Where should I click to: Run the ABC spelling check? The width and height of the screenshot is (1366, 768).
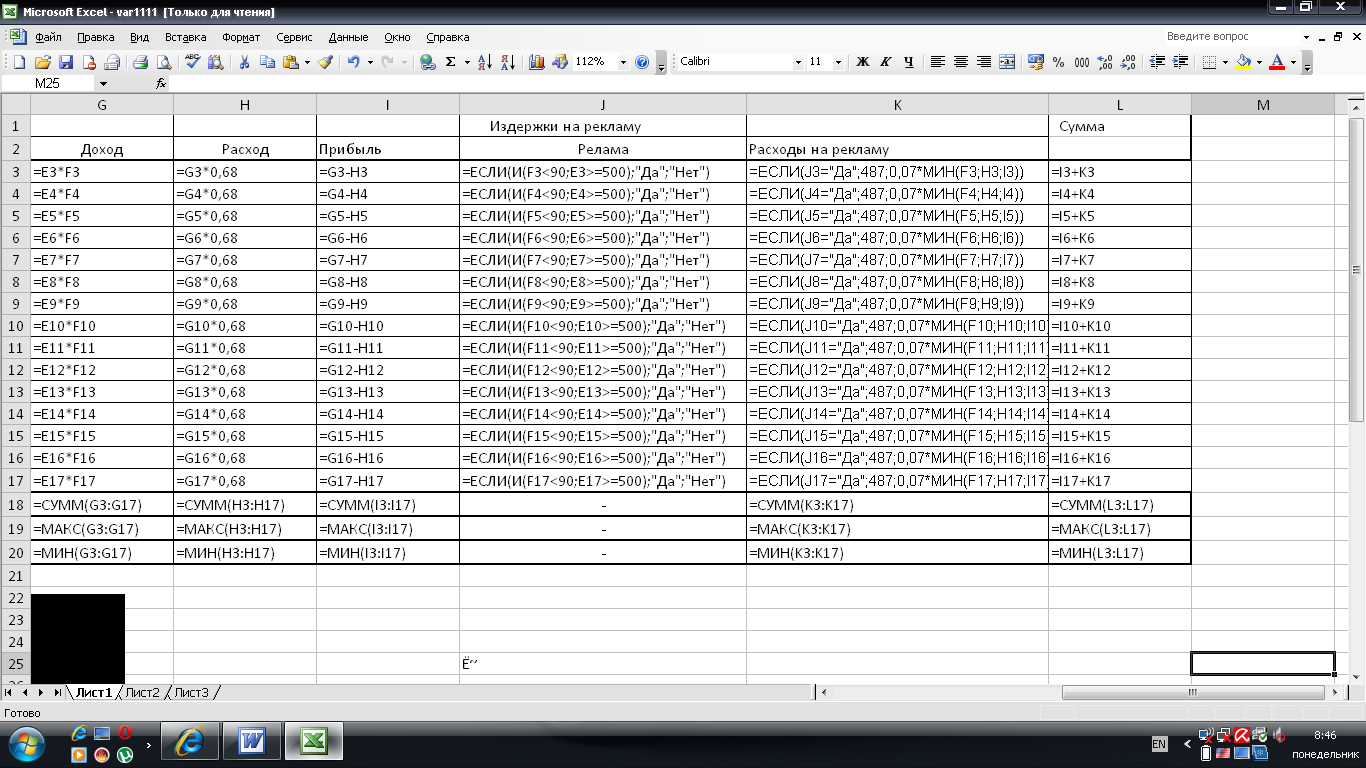192,62
